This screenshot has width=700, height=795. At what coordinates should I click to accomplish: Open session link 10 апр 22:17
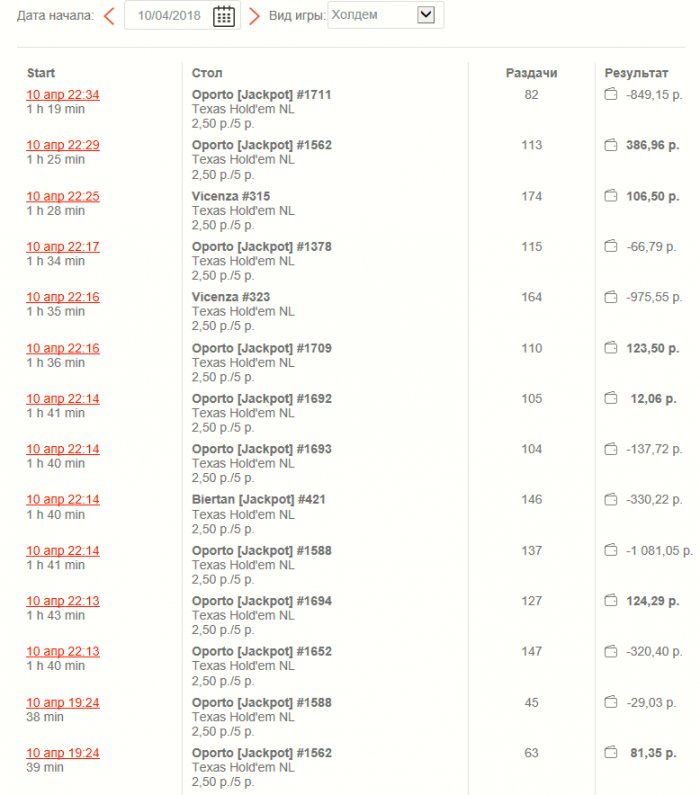(x=63, y=246)
